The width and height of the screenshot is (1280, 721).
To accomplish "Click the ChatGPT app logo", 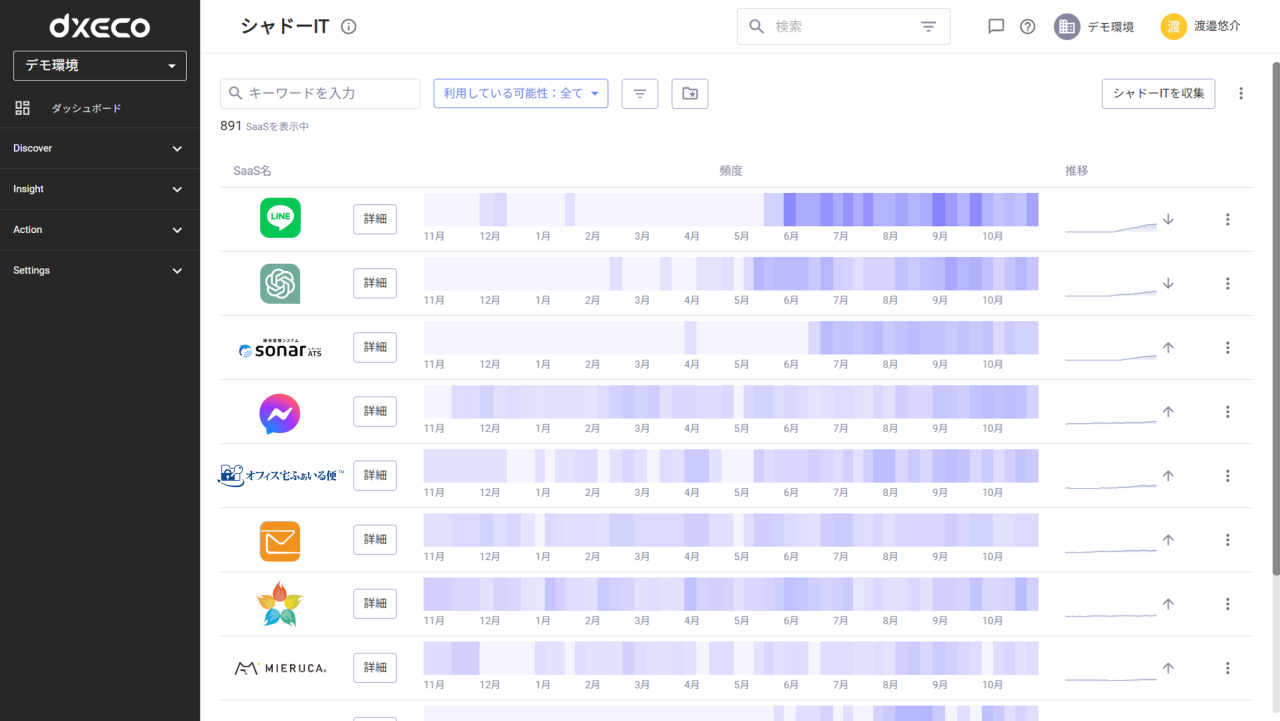I will click(x=280, y=283).
